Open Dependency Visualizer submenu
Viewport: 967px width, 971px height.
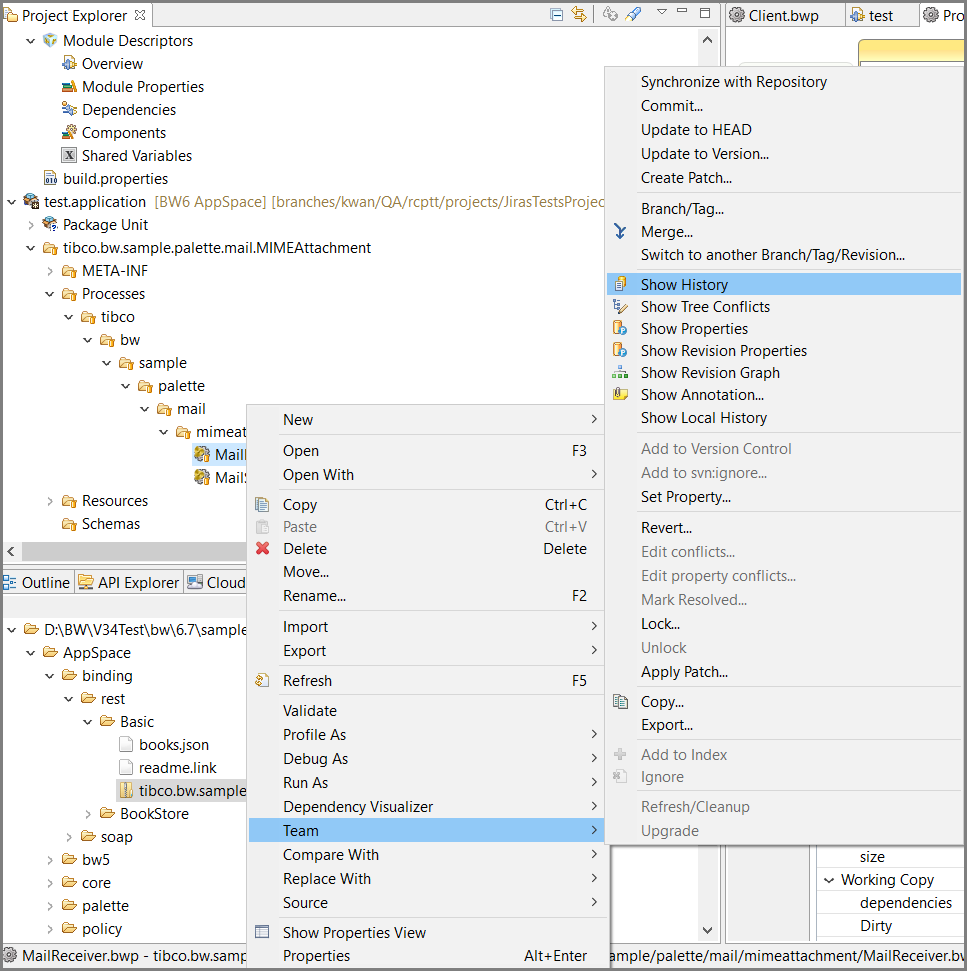pos(426,806)
